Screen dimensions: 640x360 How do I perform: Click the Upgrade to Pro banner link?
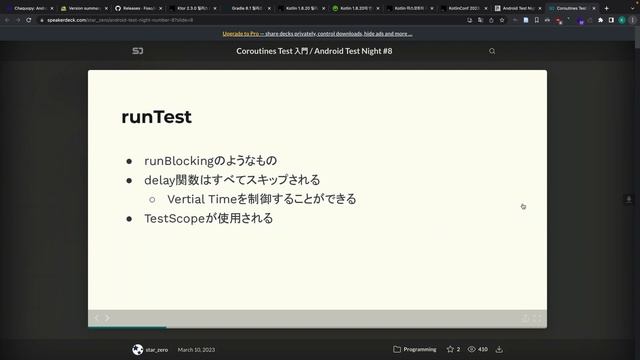(x=317, y=34)
